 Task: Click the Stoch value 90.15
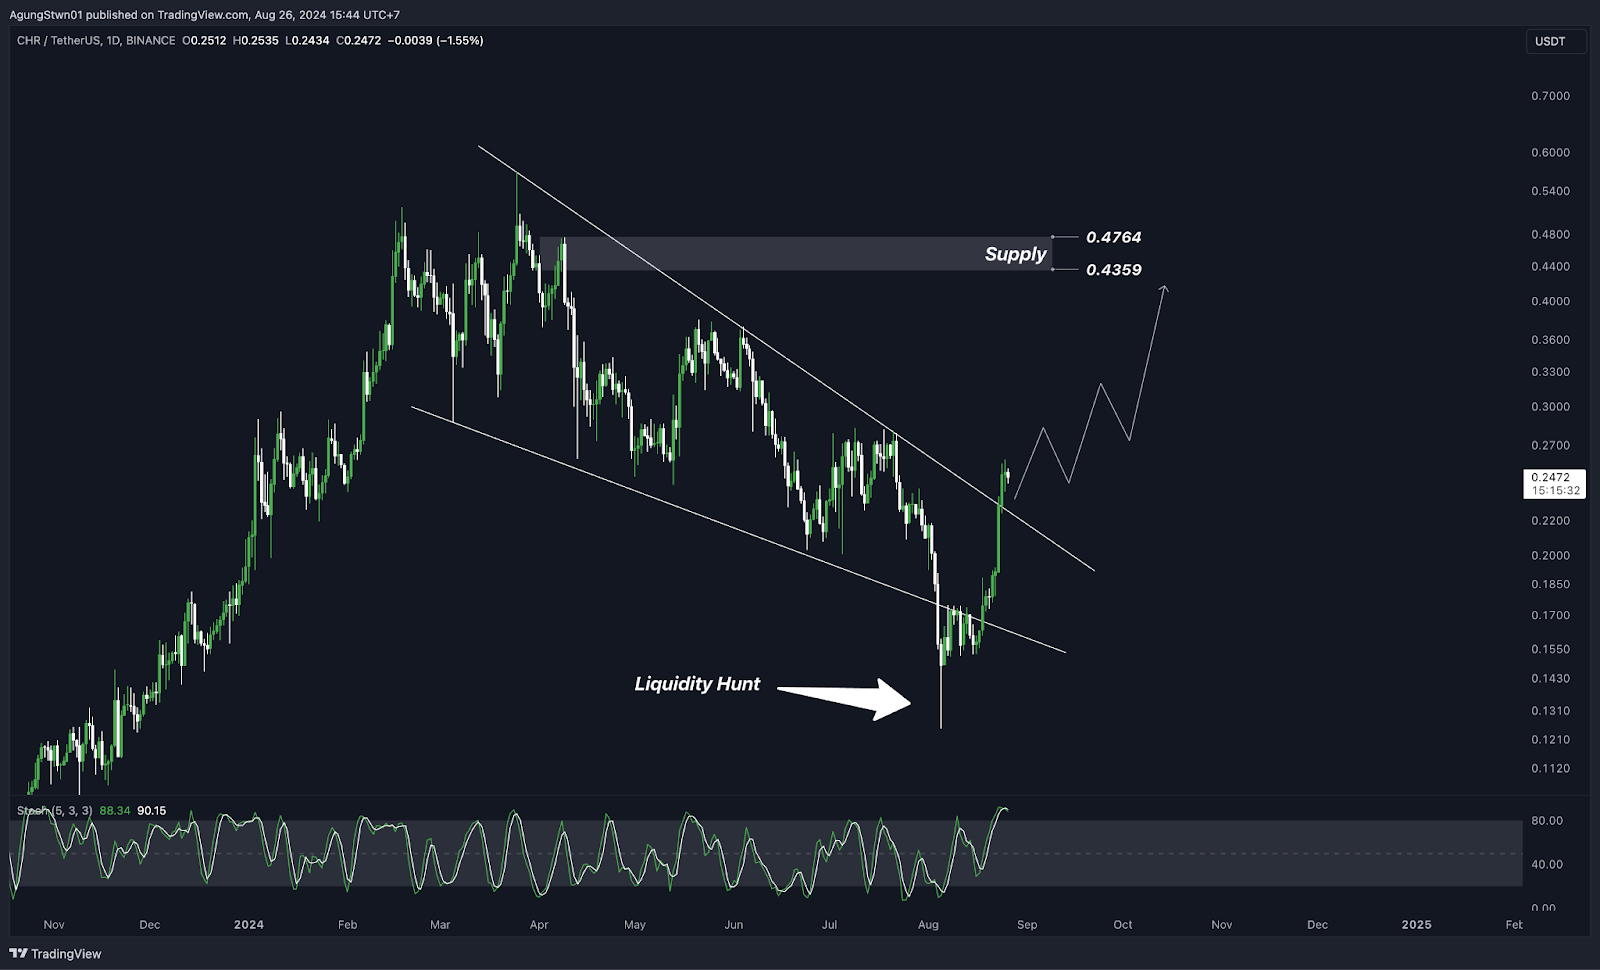tap(152, 811)
